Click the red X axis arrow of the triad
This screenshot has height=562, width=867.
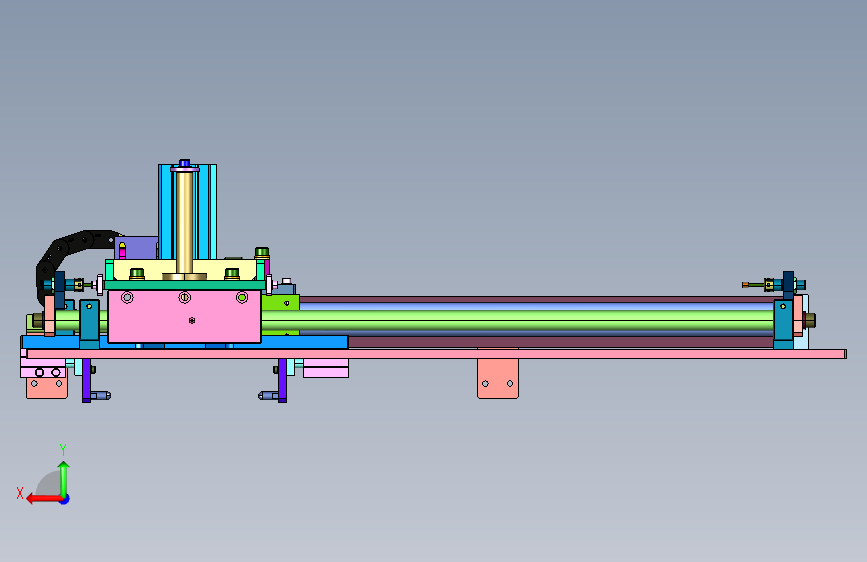(x=43, y=499)
